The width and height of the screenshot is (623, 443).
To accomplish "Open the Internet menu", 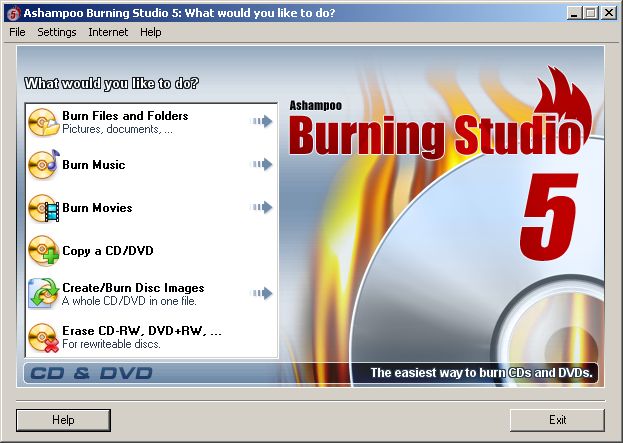I will tap(108, 32).
